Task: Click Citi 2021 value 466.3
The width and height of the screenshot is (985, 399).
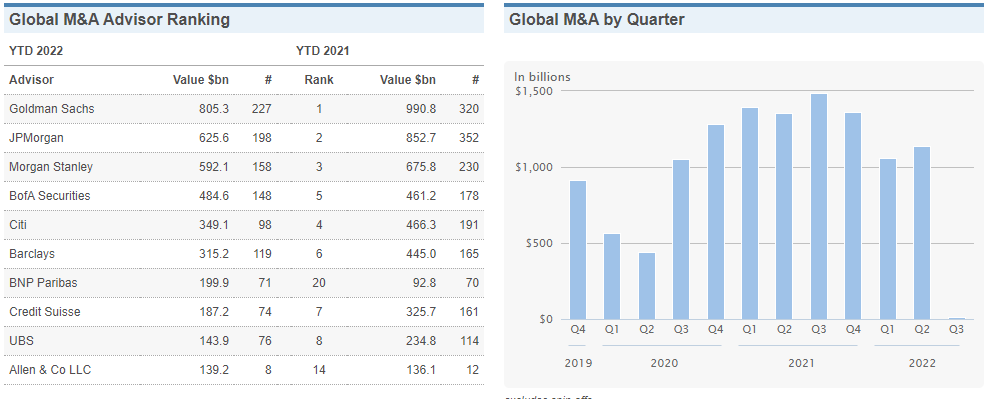Action: (x=420, y=224)
